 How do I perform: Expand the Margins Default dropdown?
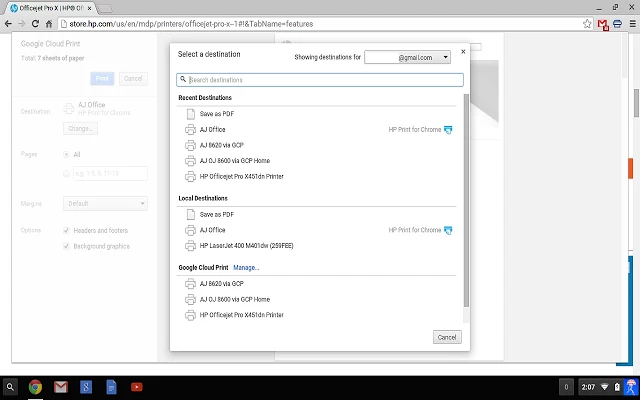coord(104,203)
